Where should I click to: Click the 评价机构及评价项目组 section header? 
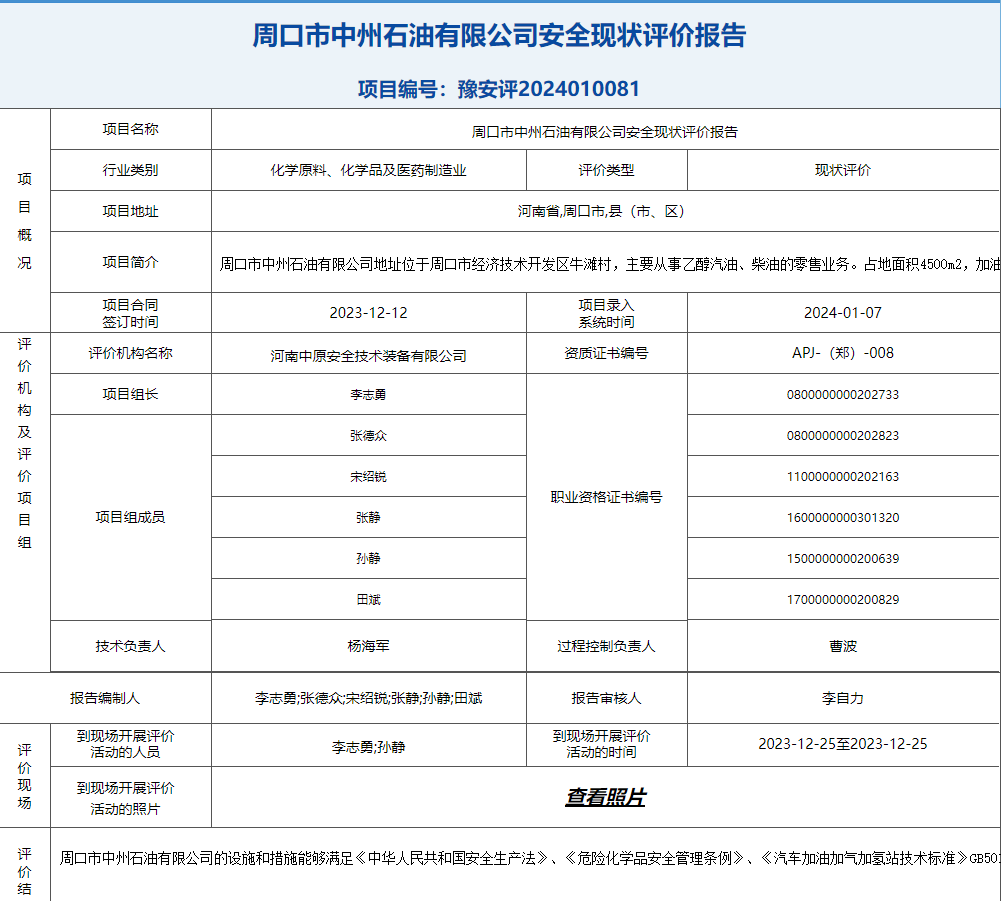(x=24, y=443)
